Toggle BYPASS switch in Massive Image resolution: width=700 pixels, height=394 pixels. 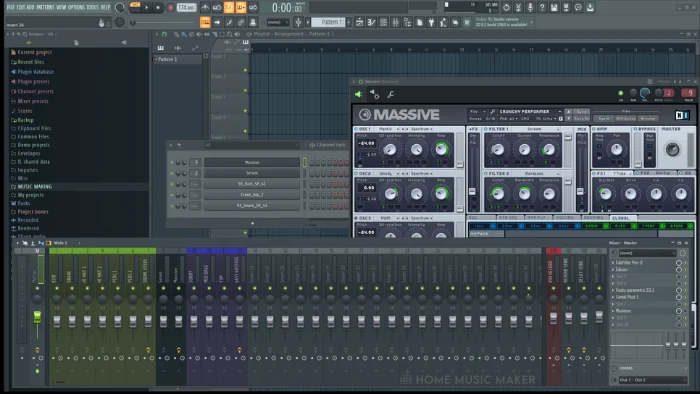pyautogui.click(x=635, y=129)
